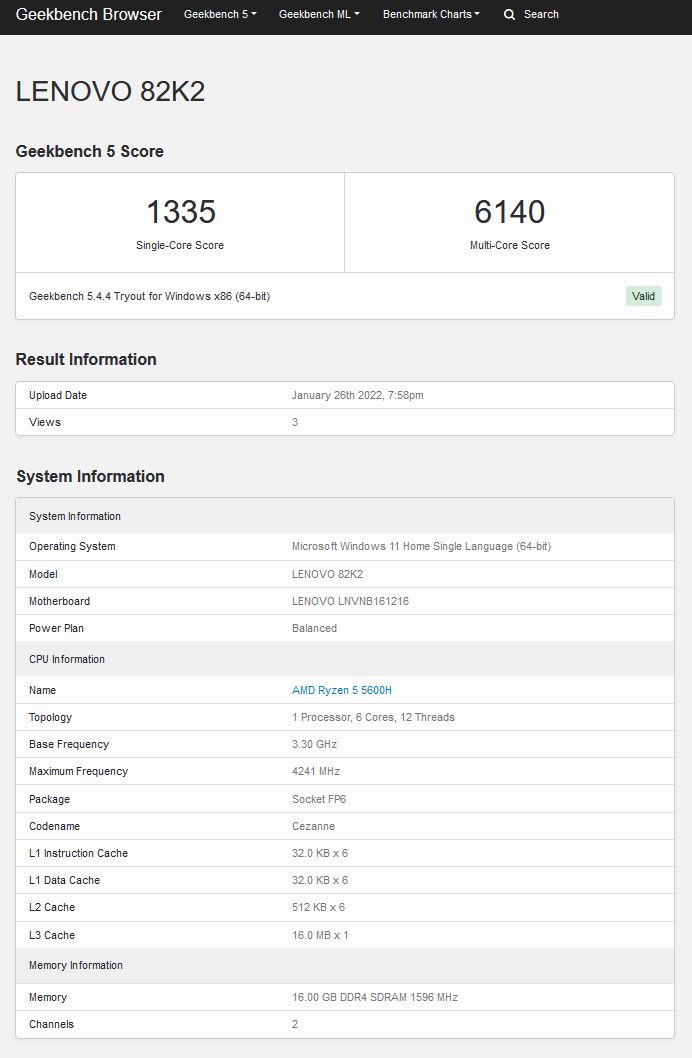Image resolution: width=692 pixels, height=1058 pixels.
Task: Click the LENOVO 82K2 page heading
Action: tap(110, 92)
